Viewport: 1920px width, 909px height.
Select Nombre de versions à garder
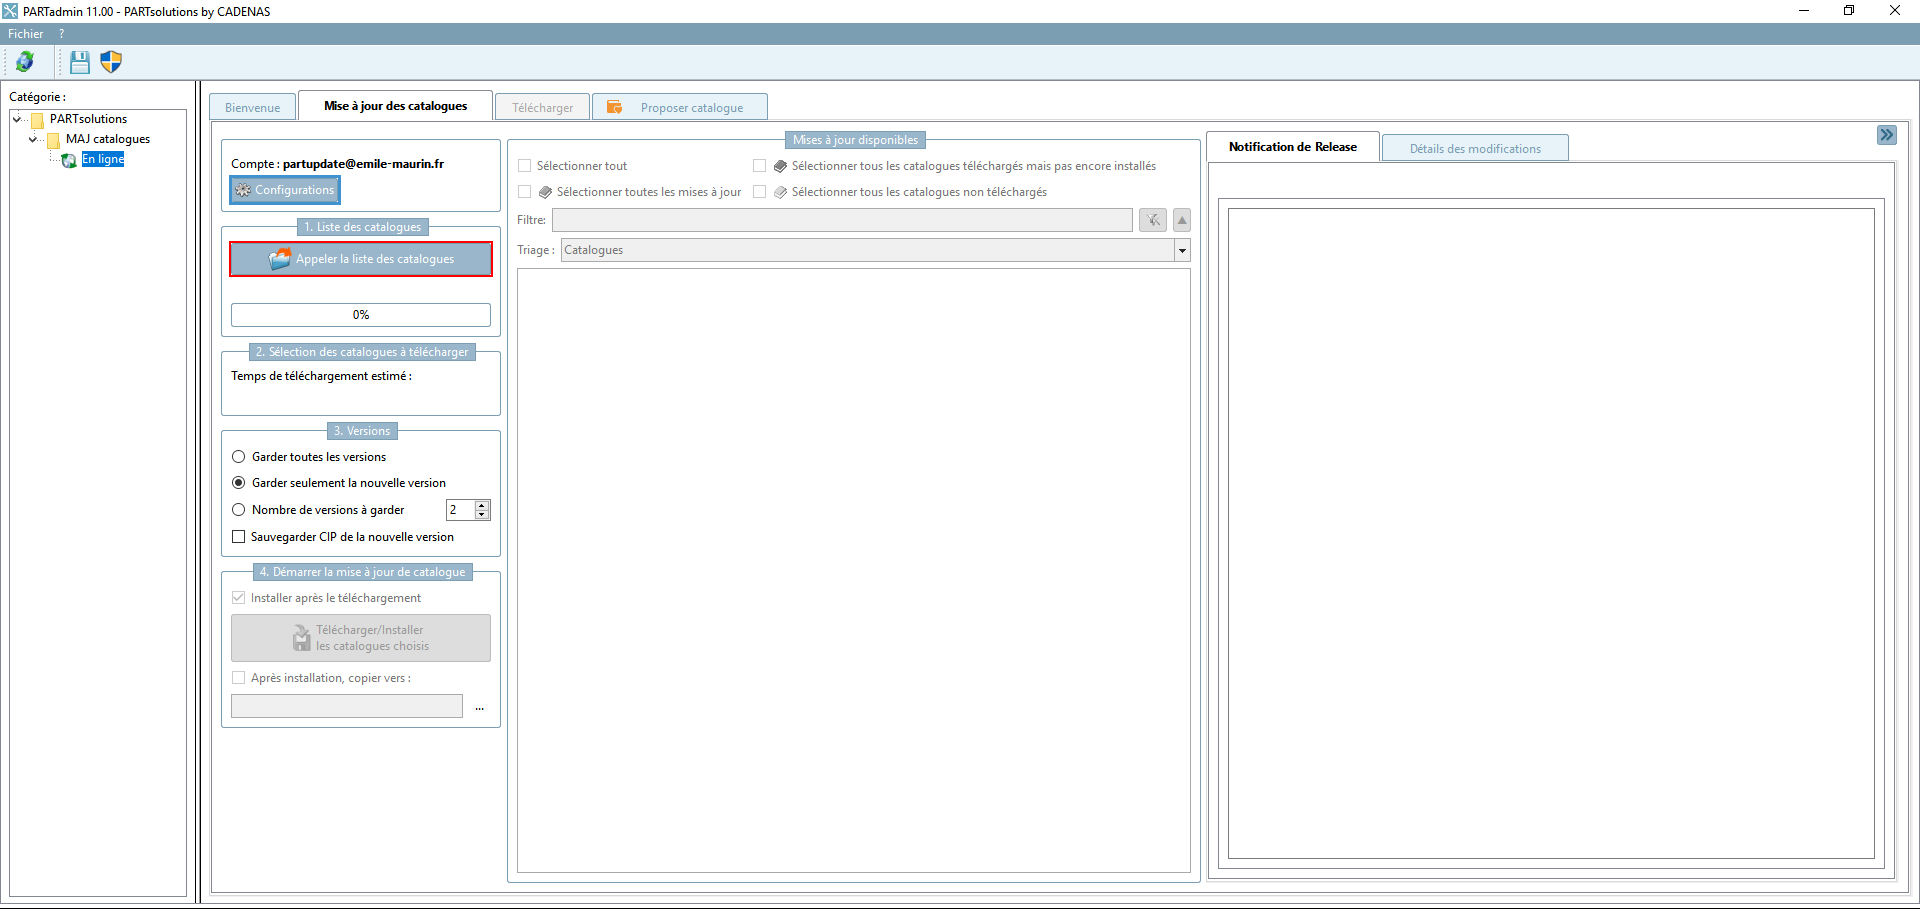[239, 510]
